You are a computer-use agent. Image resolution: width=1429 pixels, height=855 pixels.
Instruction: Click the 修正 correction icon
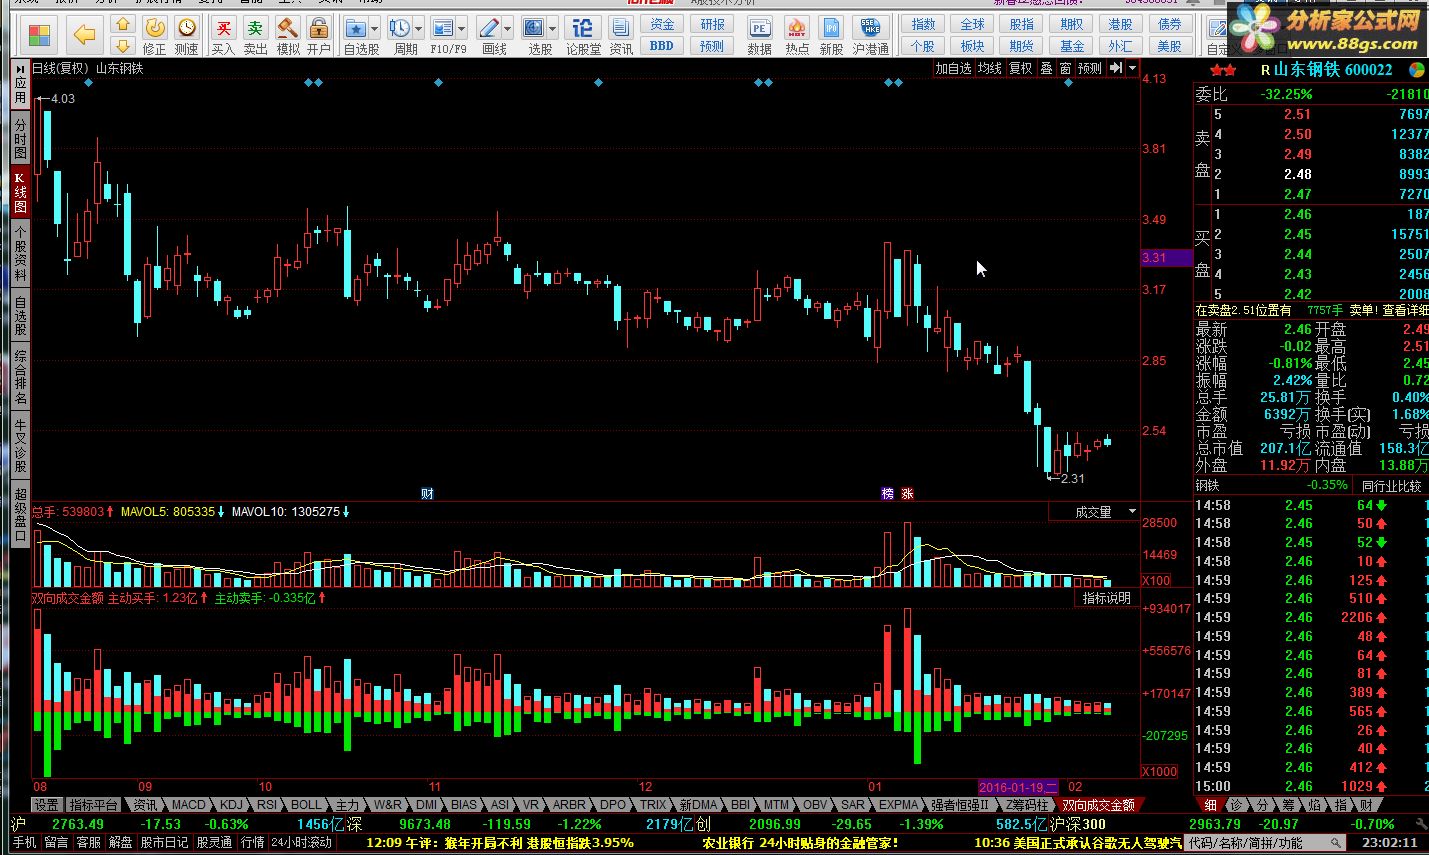(155, 27)
